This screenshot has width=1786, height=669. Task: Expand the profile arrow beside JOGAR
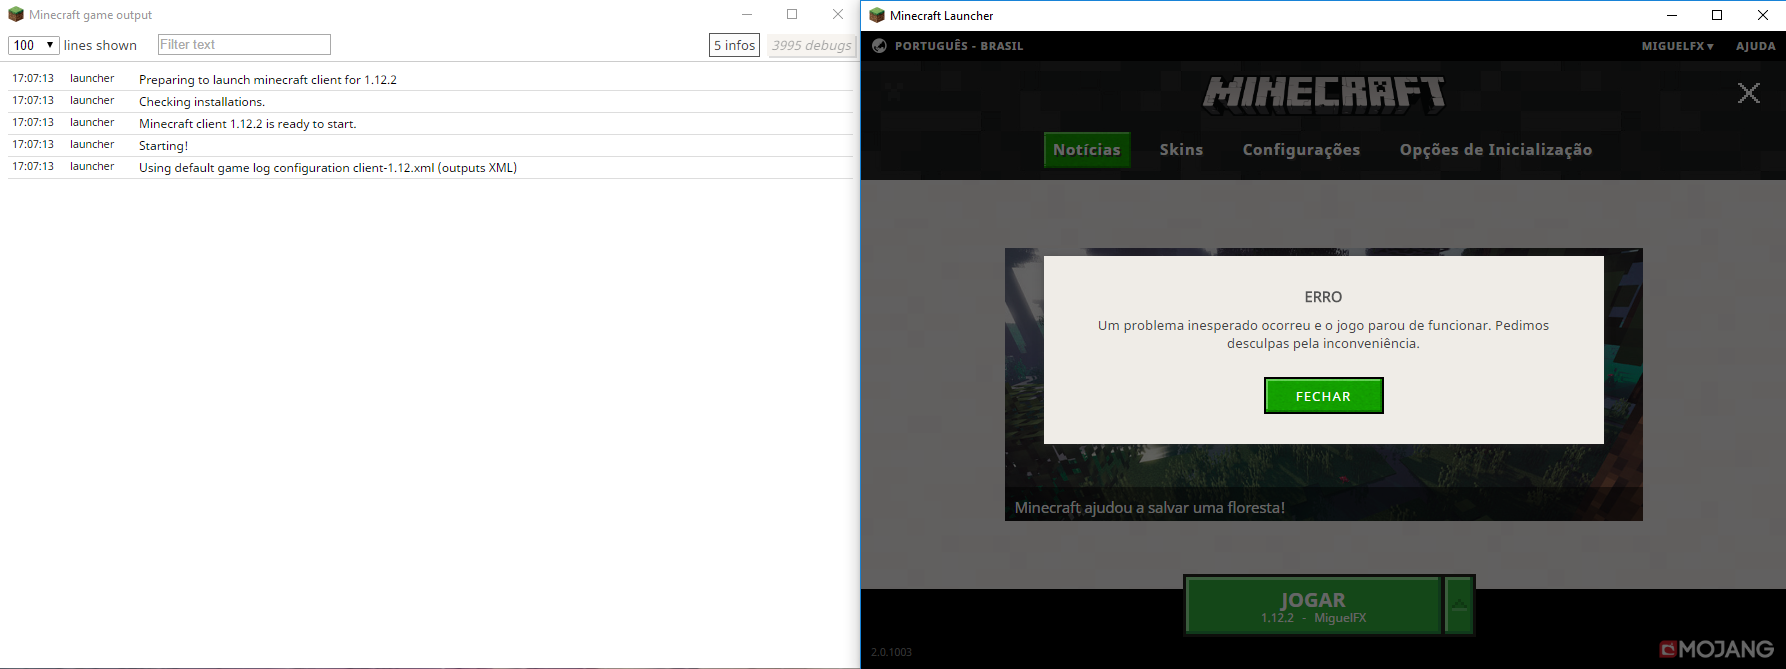[1459, 605]
